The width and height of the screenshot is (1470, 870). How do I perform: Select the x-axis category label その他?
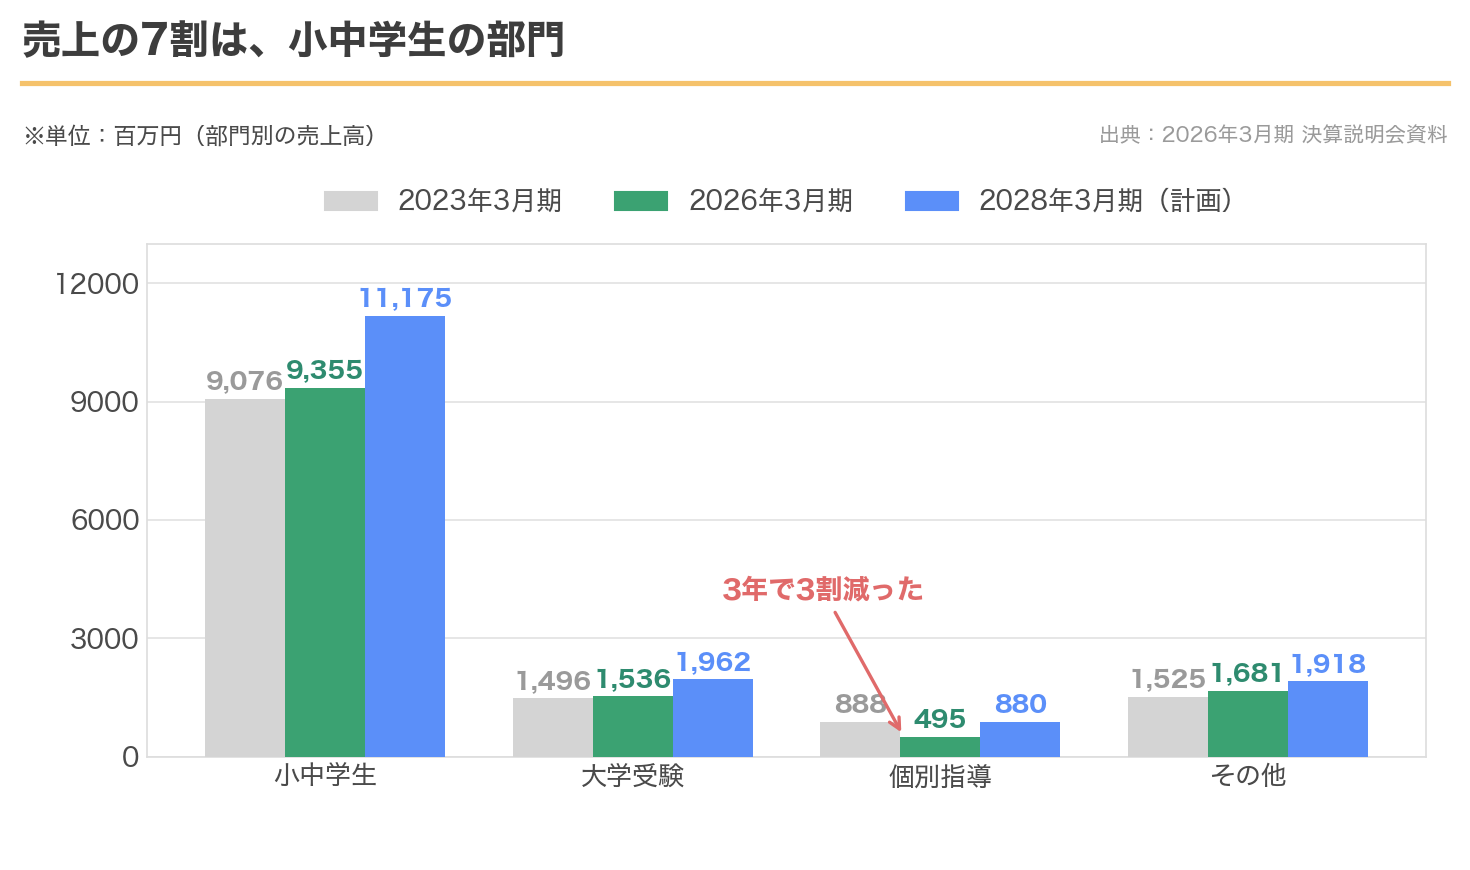tap(1248, 776)
